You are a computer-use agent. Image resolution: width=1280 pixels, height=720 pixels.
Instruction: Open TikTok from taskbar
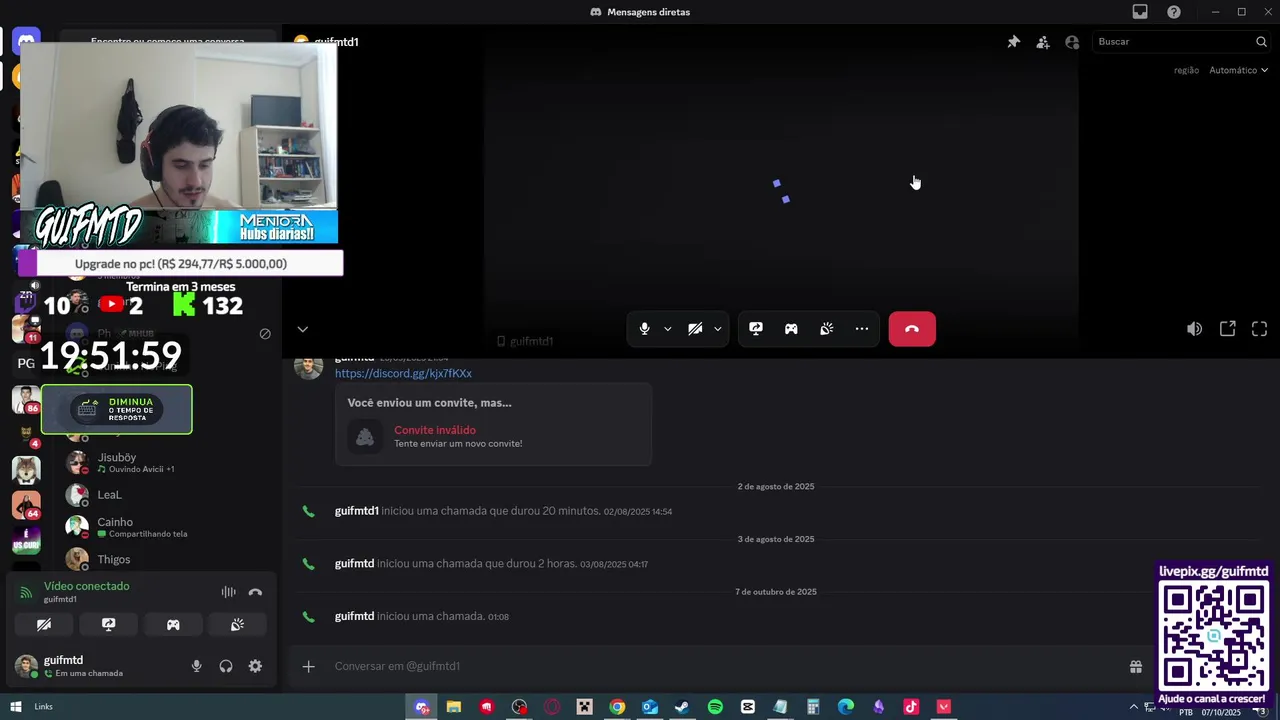911,707
